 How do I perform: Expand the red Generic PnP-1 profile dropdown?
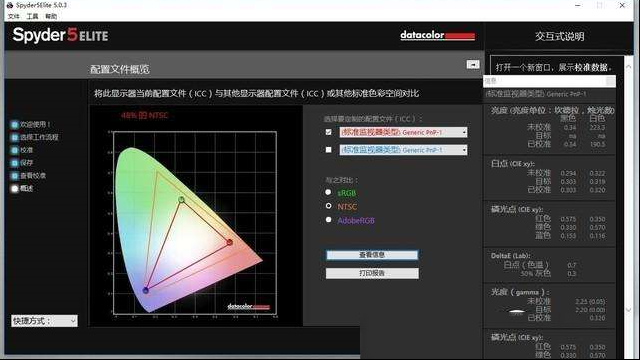click(x=403, y=132)
